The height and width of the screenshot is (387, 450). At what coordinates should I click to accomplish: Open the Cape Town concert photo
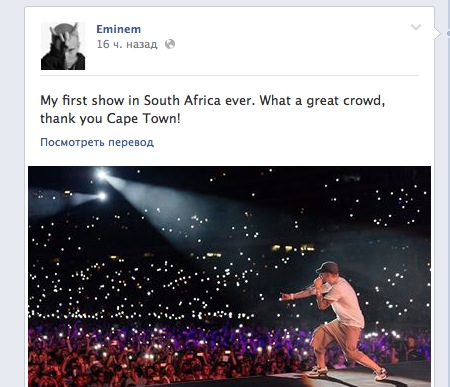pyautogui.click(x=229, y=276)
